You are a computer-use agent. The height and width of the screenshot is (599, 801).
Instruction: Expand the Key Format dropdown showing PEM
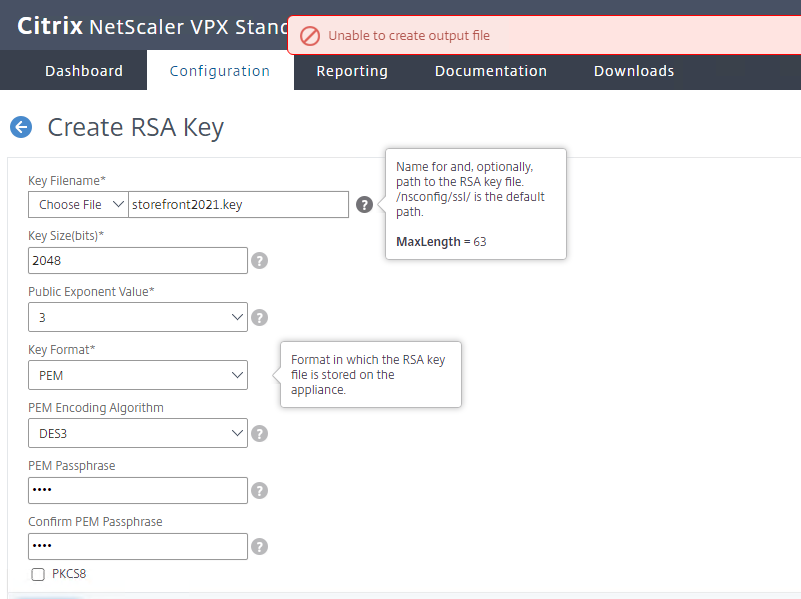(137, 375)
